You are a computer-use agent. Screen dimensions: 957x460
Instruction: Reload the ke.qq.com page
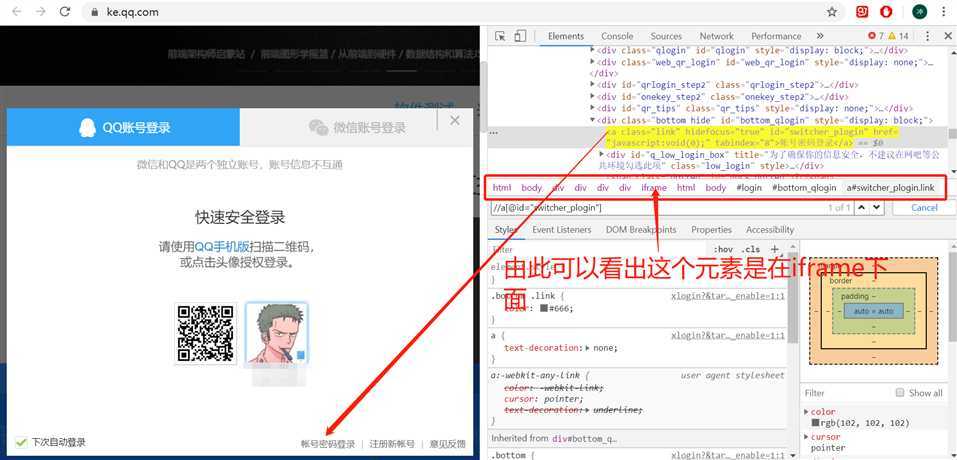tap(65, 12)
